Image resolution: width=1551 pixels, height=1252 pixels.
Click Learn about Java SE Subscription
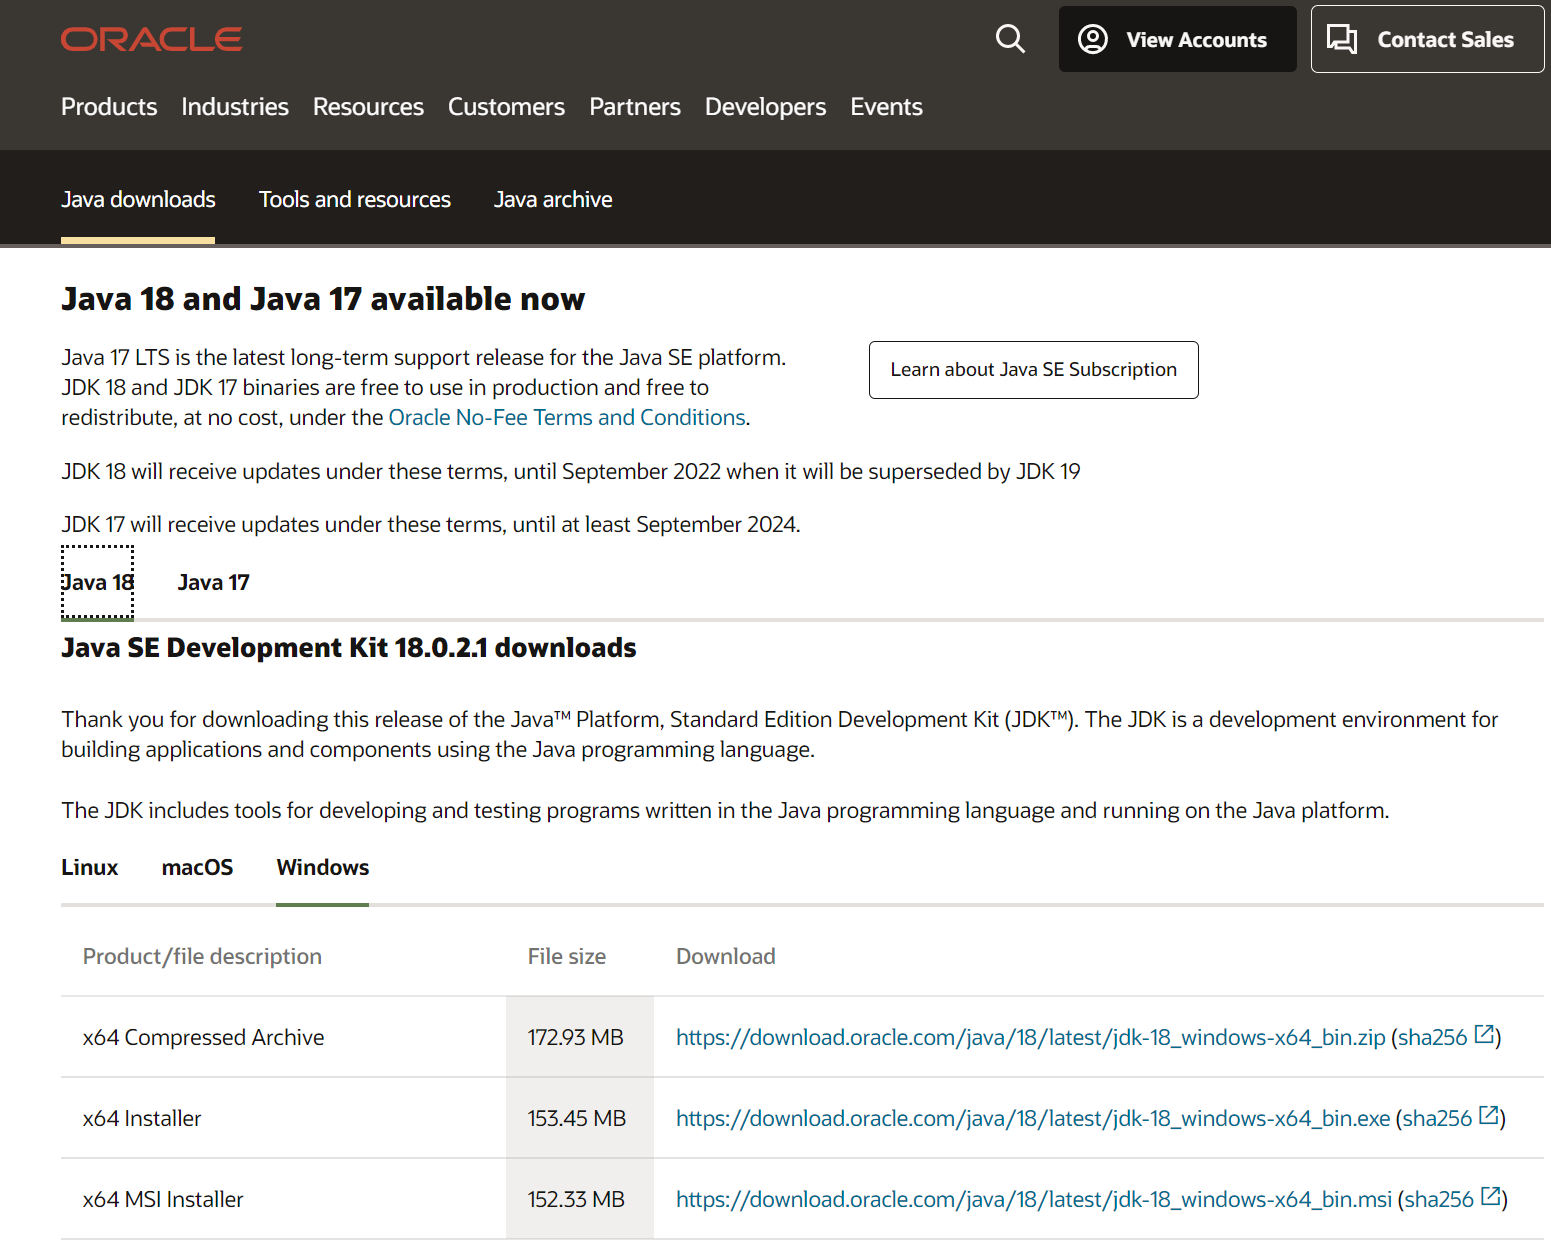tap(1033, 370)
